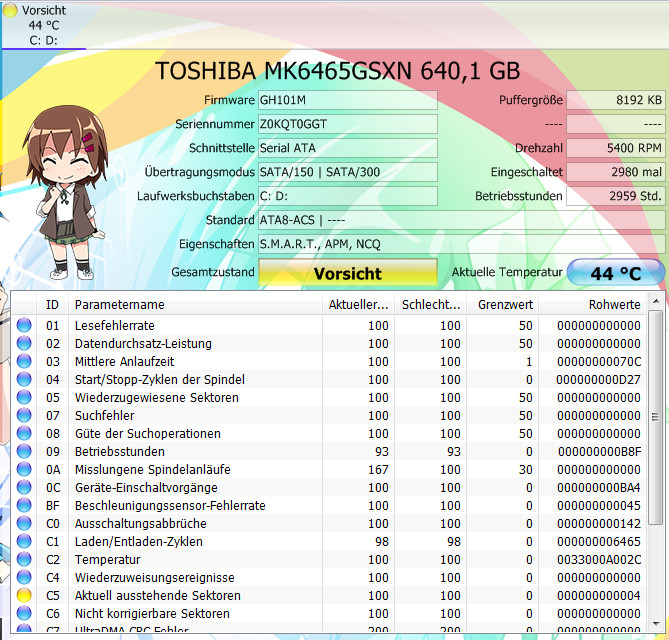Image resolution: width=669 pixels, height=640 pixels.
Task: Click the Firmware field GH101M
Action: pos(348,100)
